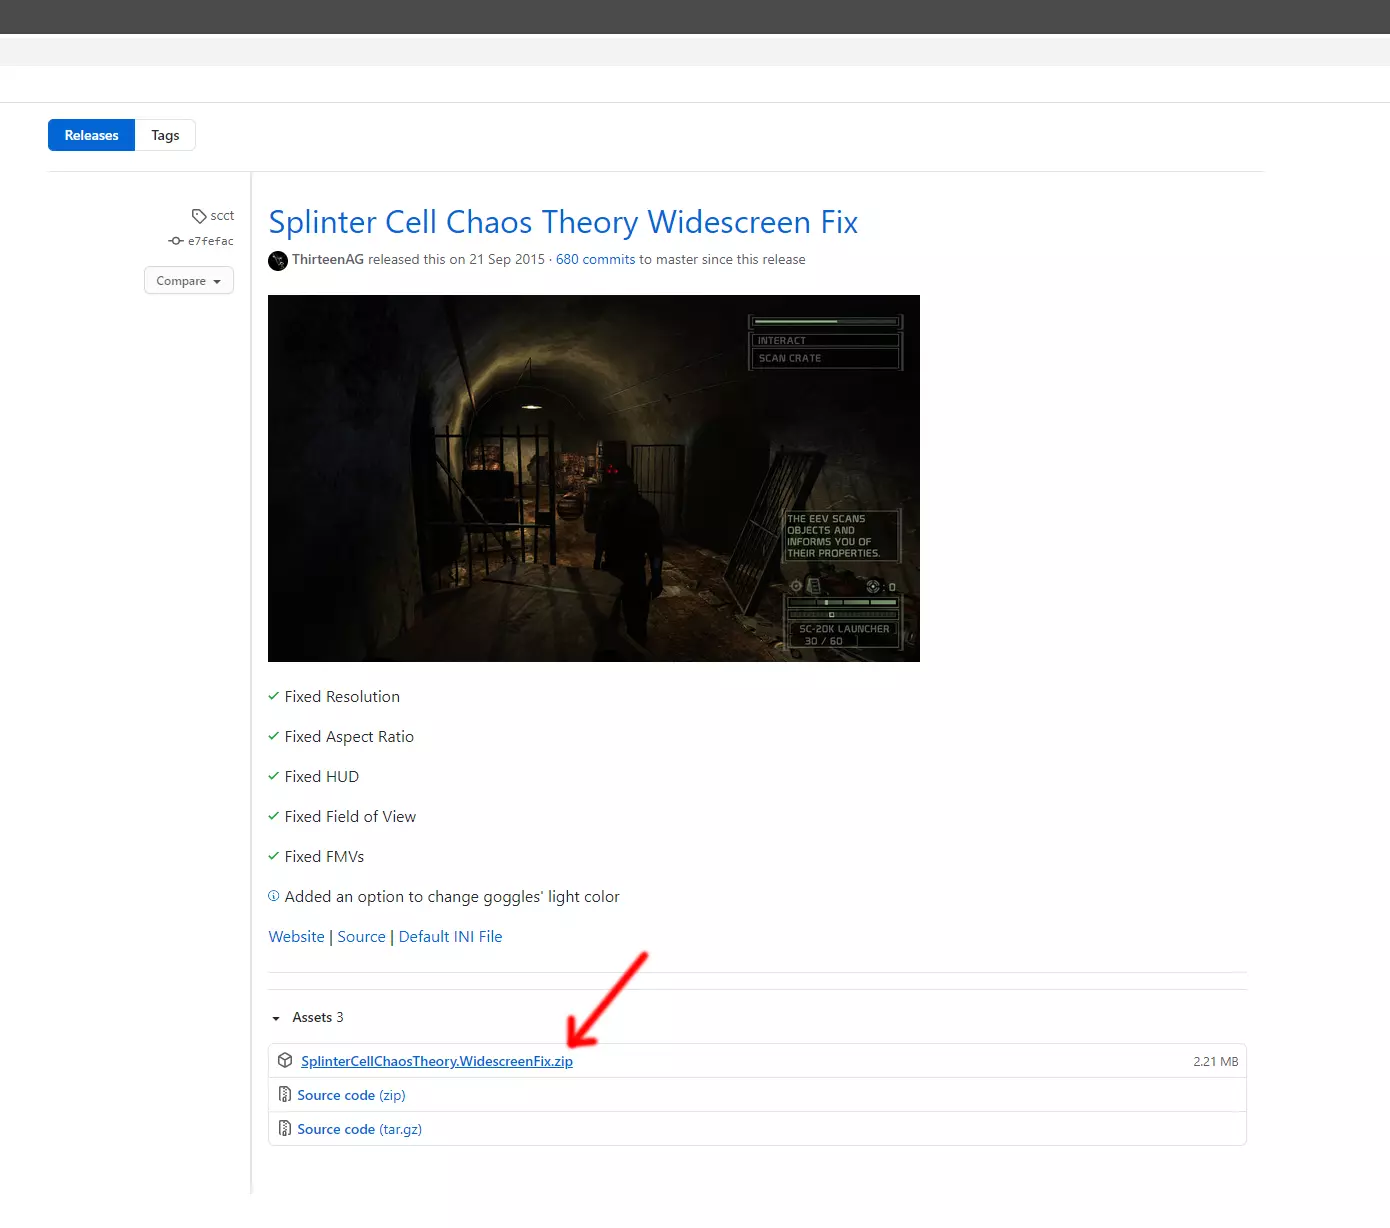Image resolution: width=1390 pixels, height=1228 pixels.
Task: Click the ThirteenAG avatar icon
Action: [x=278, y=260]
